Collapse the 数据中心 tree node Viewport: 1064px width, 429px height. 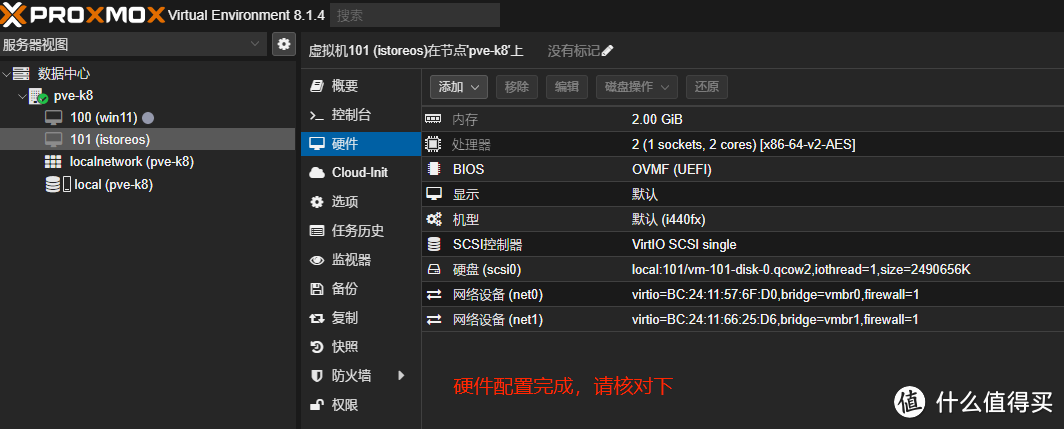pyautogui.click(x=6, y=73)
